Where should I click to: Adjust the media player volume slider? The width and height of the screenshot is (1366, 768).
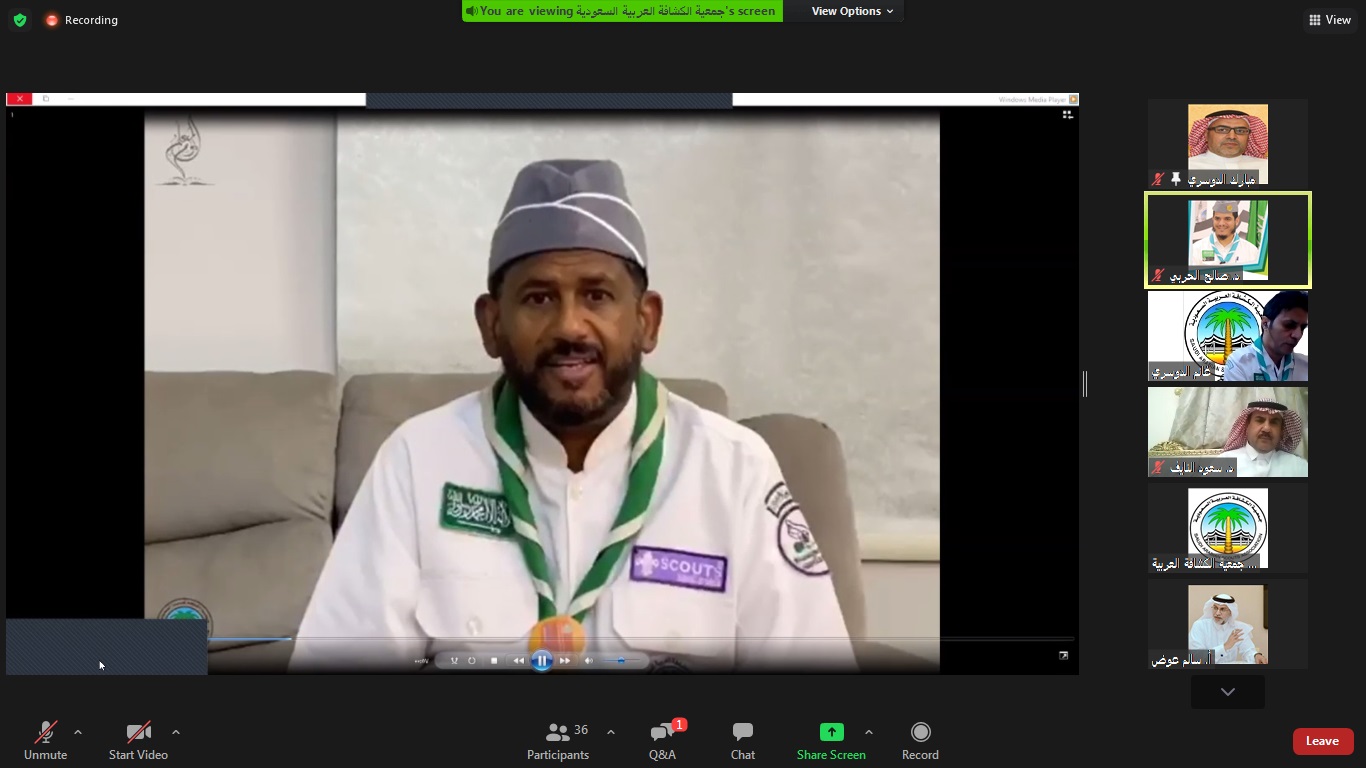620,660
